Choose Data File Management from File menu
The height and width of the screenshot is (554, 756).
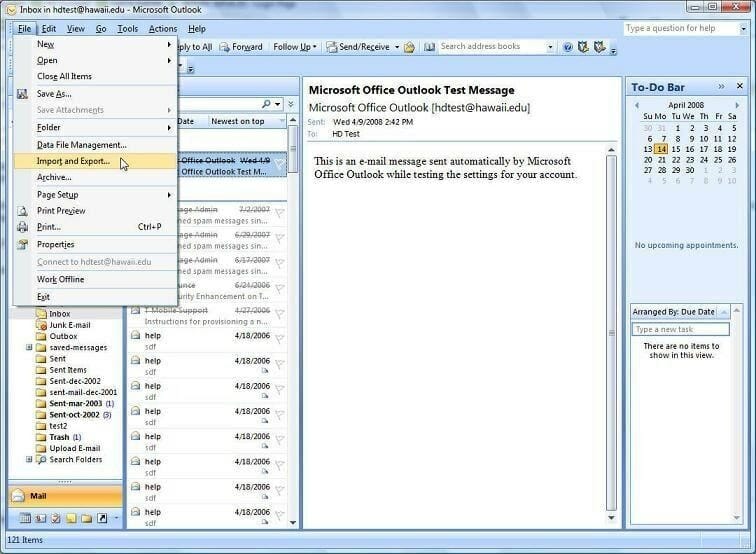95,145
